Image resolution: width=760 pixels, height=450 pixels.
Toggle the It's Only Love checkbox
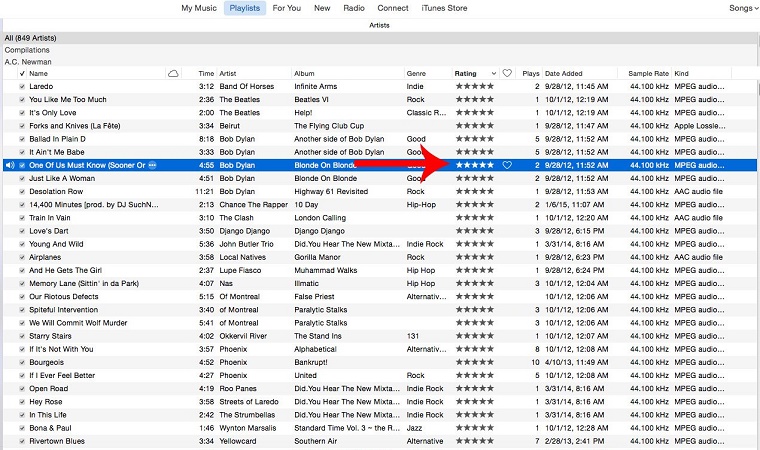click(x=22, y=113)
